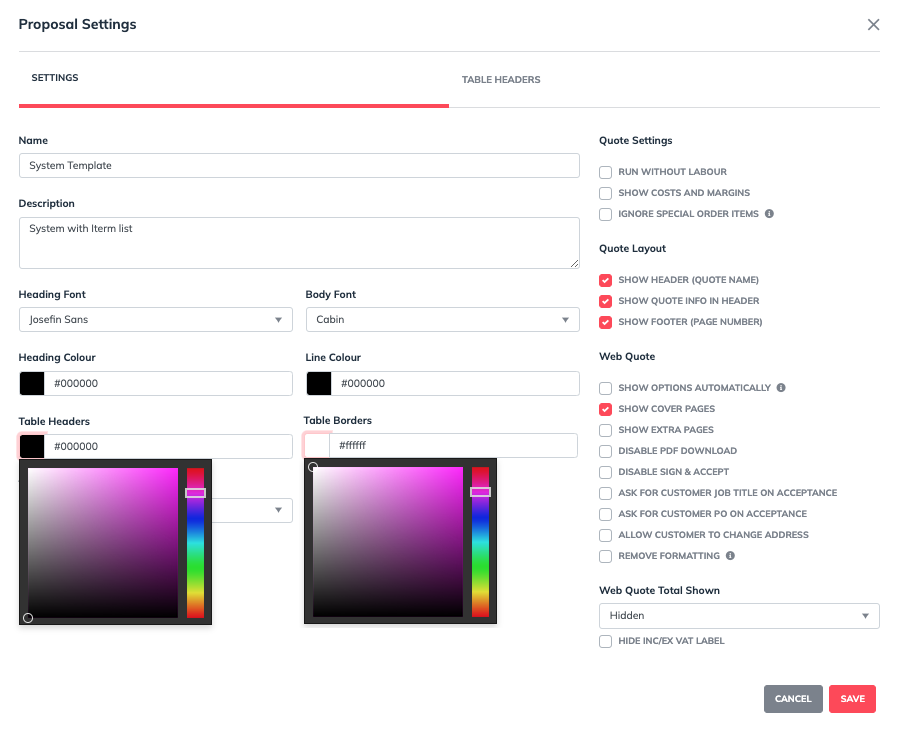897x735 pixels.
Task: Switch to the Table Headers tab
Action: point(501,80)
